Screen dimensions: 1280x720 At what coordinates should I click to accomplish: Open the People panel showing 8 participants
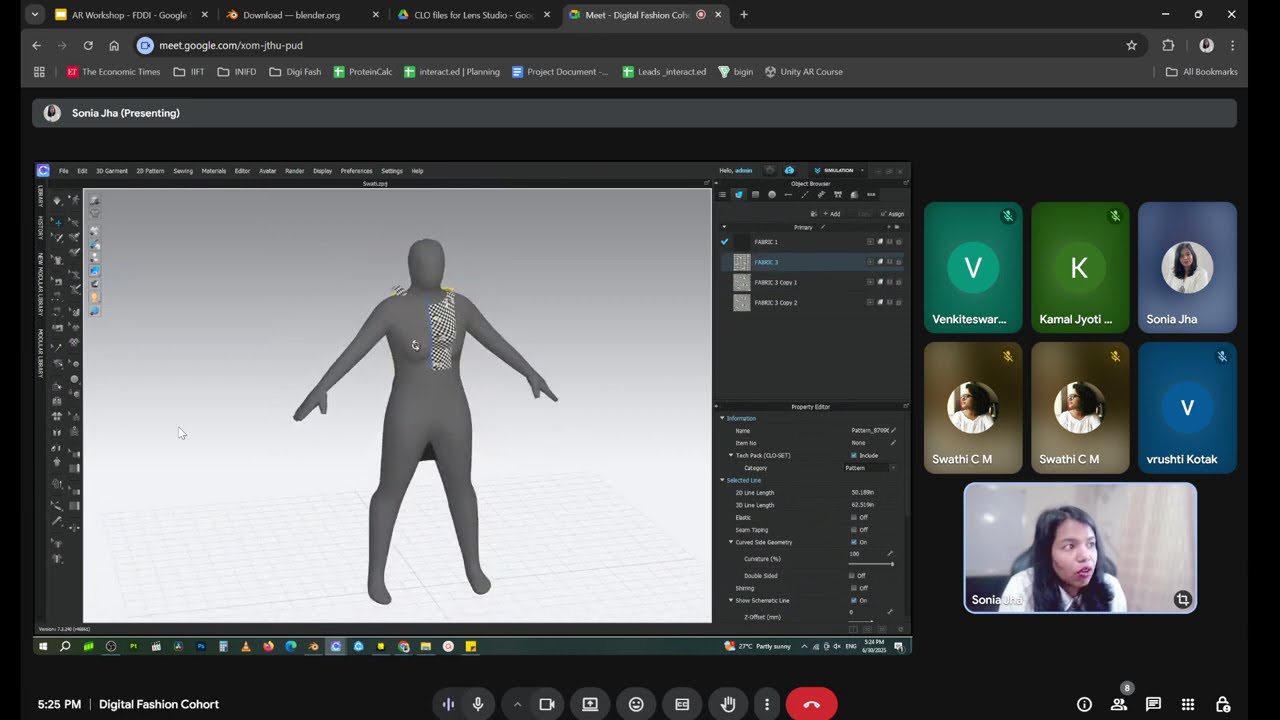point(1119,704)
